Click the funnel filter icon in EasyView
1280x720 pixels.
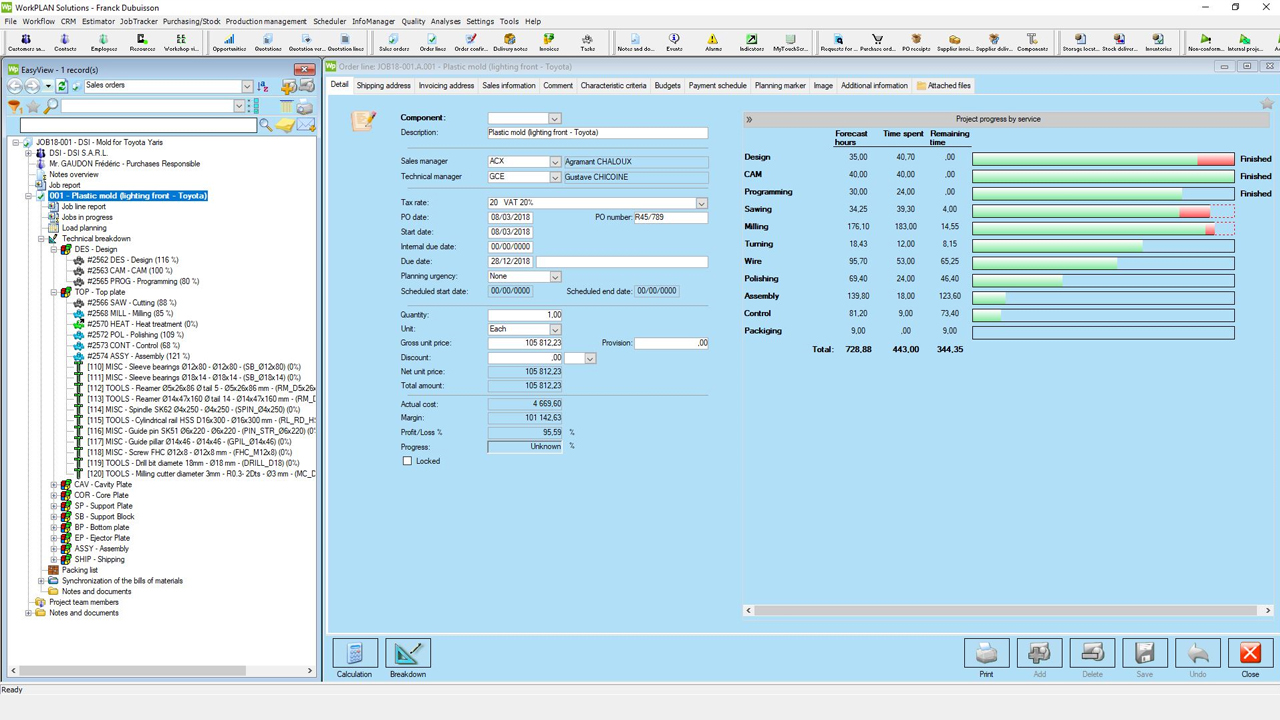(x=15, y=106)
